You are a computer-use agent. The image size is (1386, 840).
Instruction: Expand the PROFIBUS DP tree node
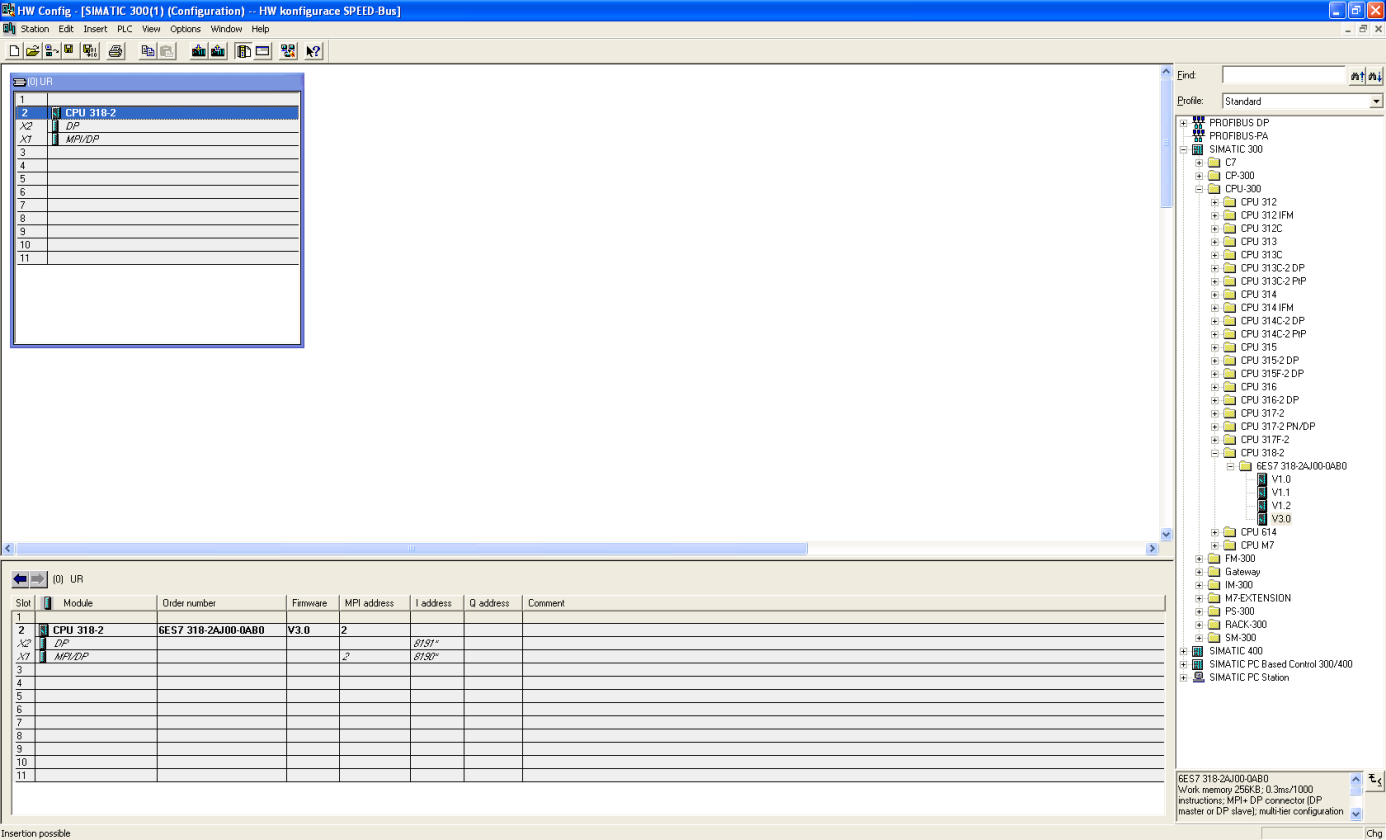click(1184, 123)
